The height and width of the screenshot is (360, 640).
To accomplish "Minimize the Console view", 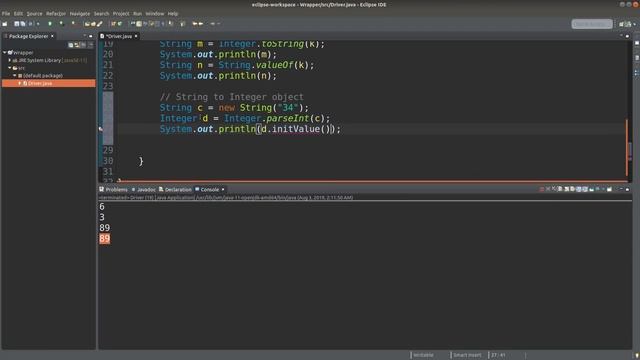I will click(x=621, y=189).
